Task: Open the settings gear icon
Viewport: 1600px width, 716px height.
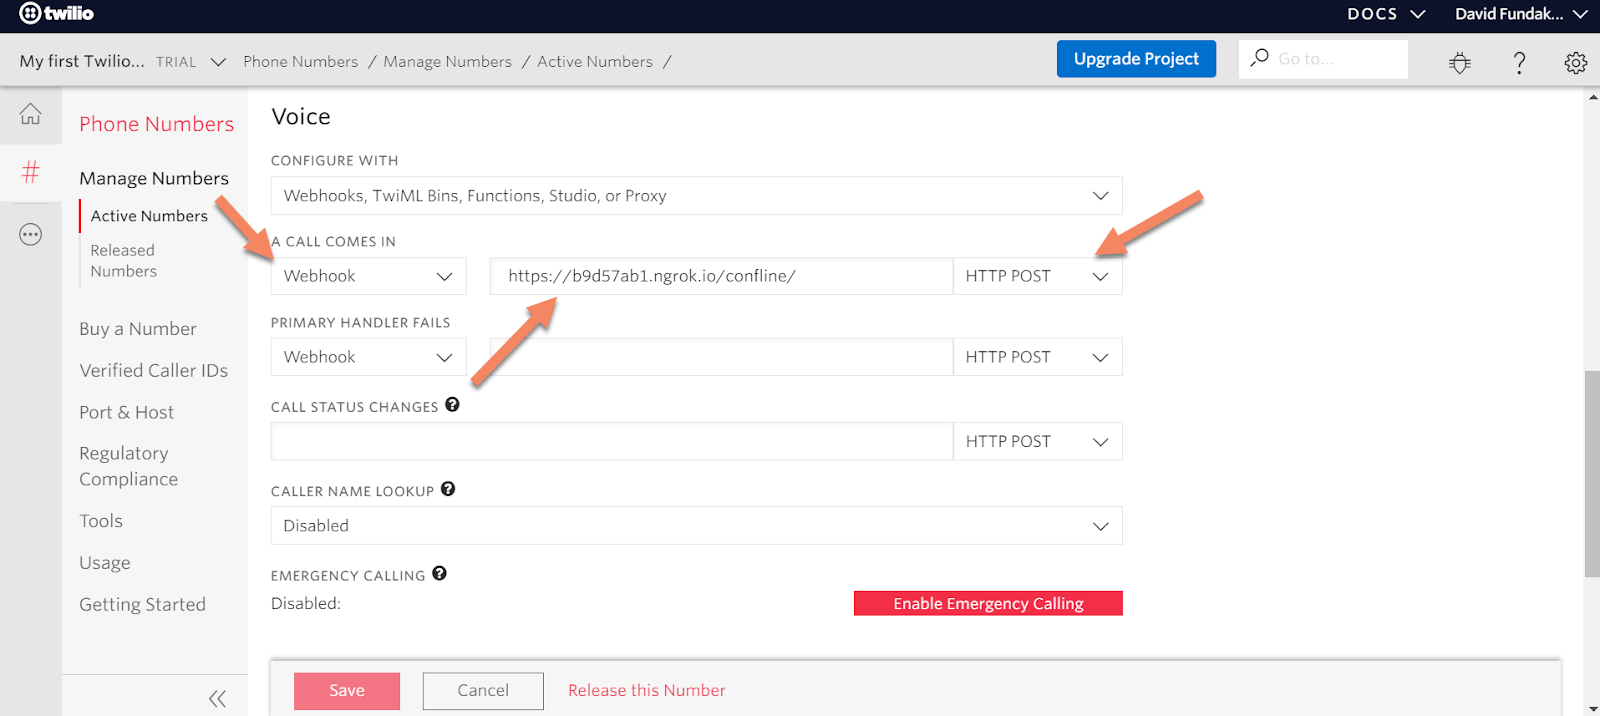Action: [x=1576, y=62]
